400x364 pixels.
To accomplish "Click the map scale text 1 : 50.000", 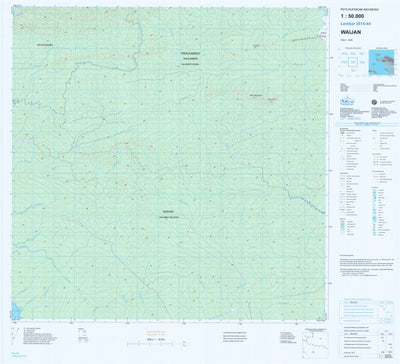I will (x=352, y=16).
